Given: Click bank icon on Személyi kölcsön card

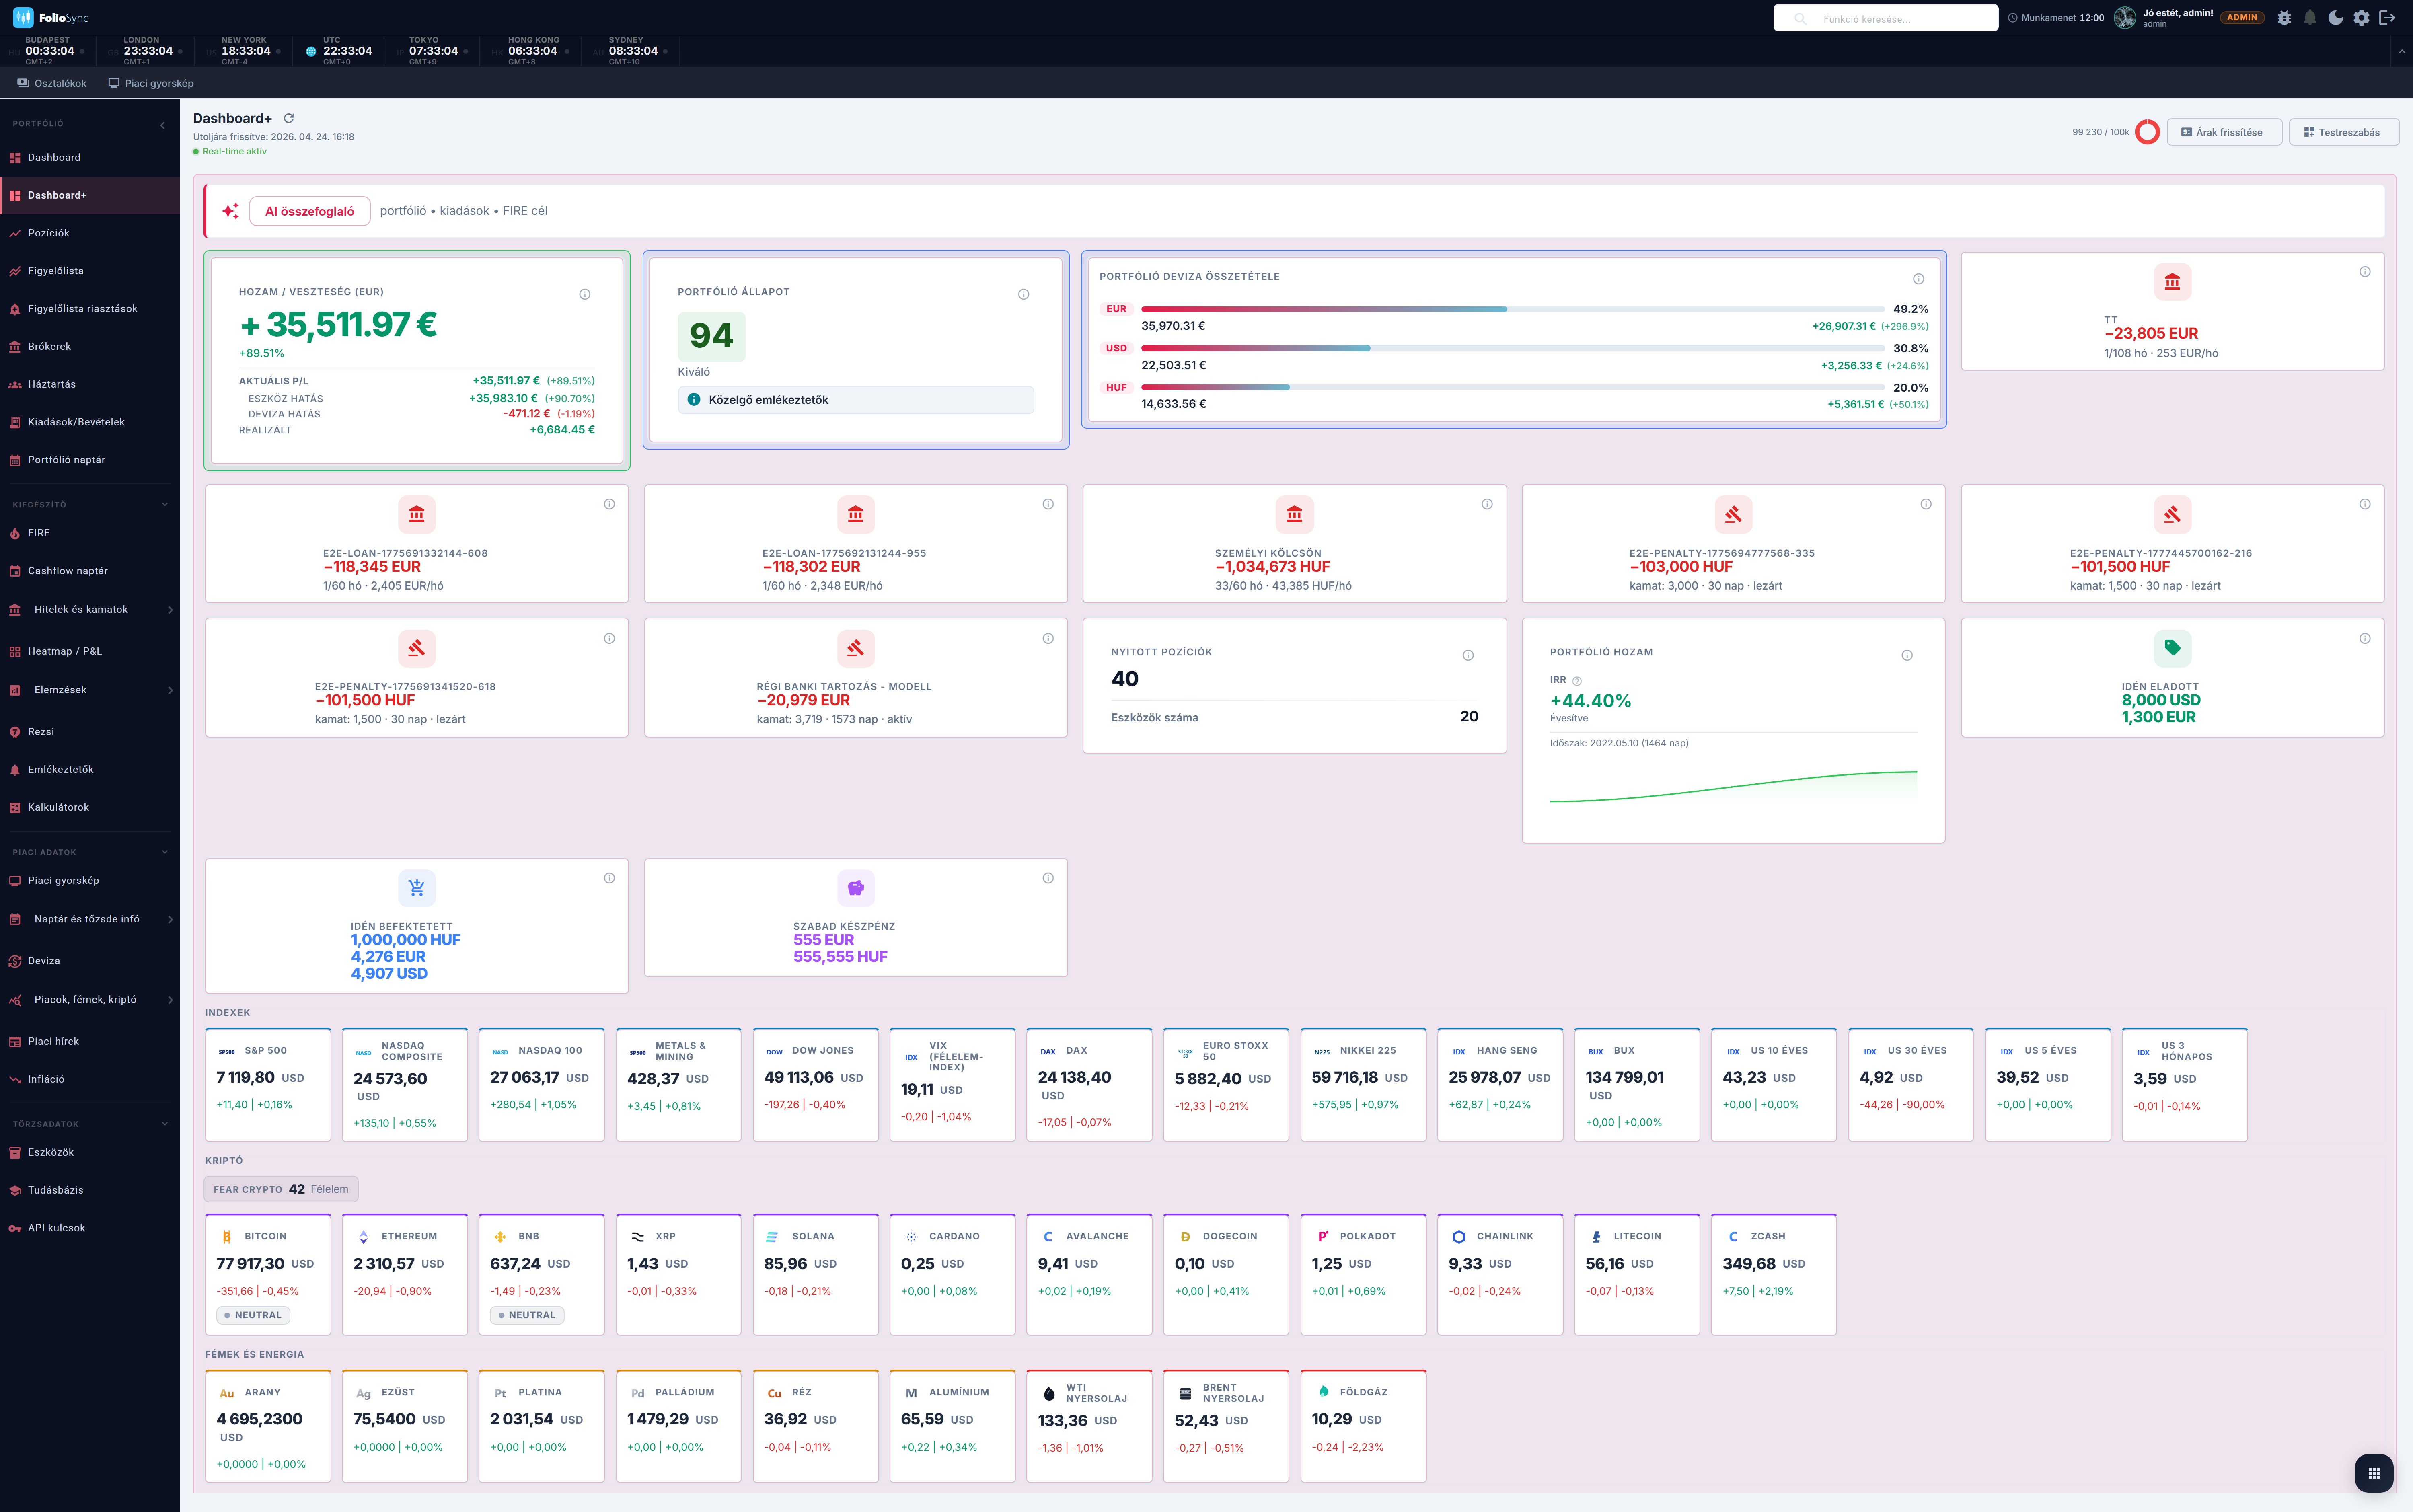Looking at the screenshot, I should click(1295, 514).
